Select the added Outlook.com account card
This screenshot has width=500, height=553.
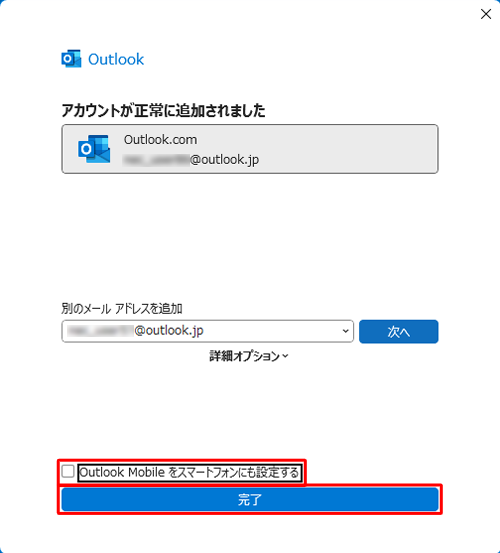[250, 149]
